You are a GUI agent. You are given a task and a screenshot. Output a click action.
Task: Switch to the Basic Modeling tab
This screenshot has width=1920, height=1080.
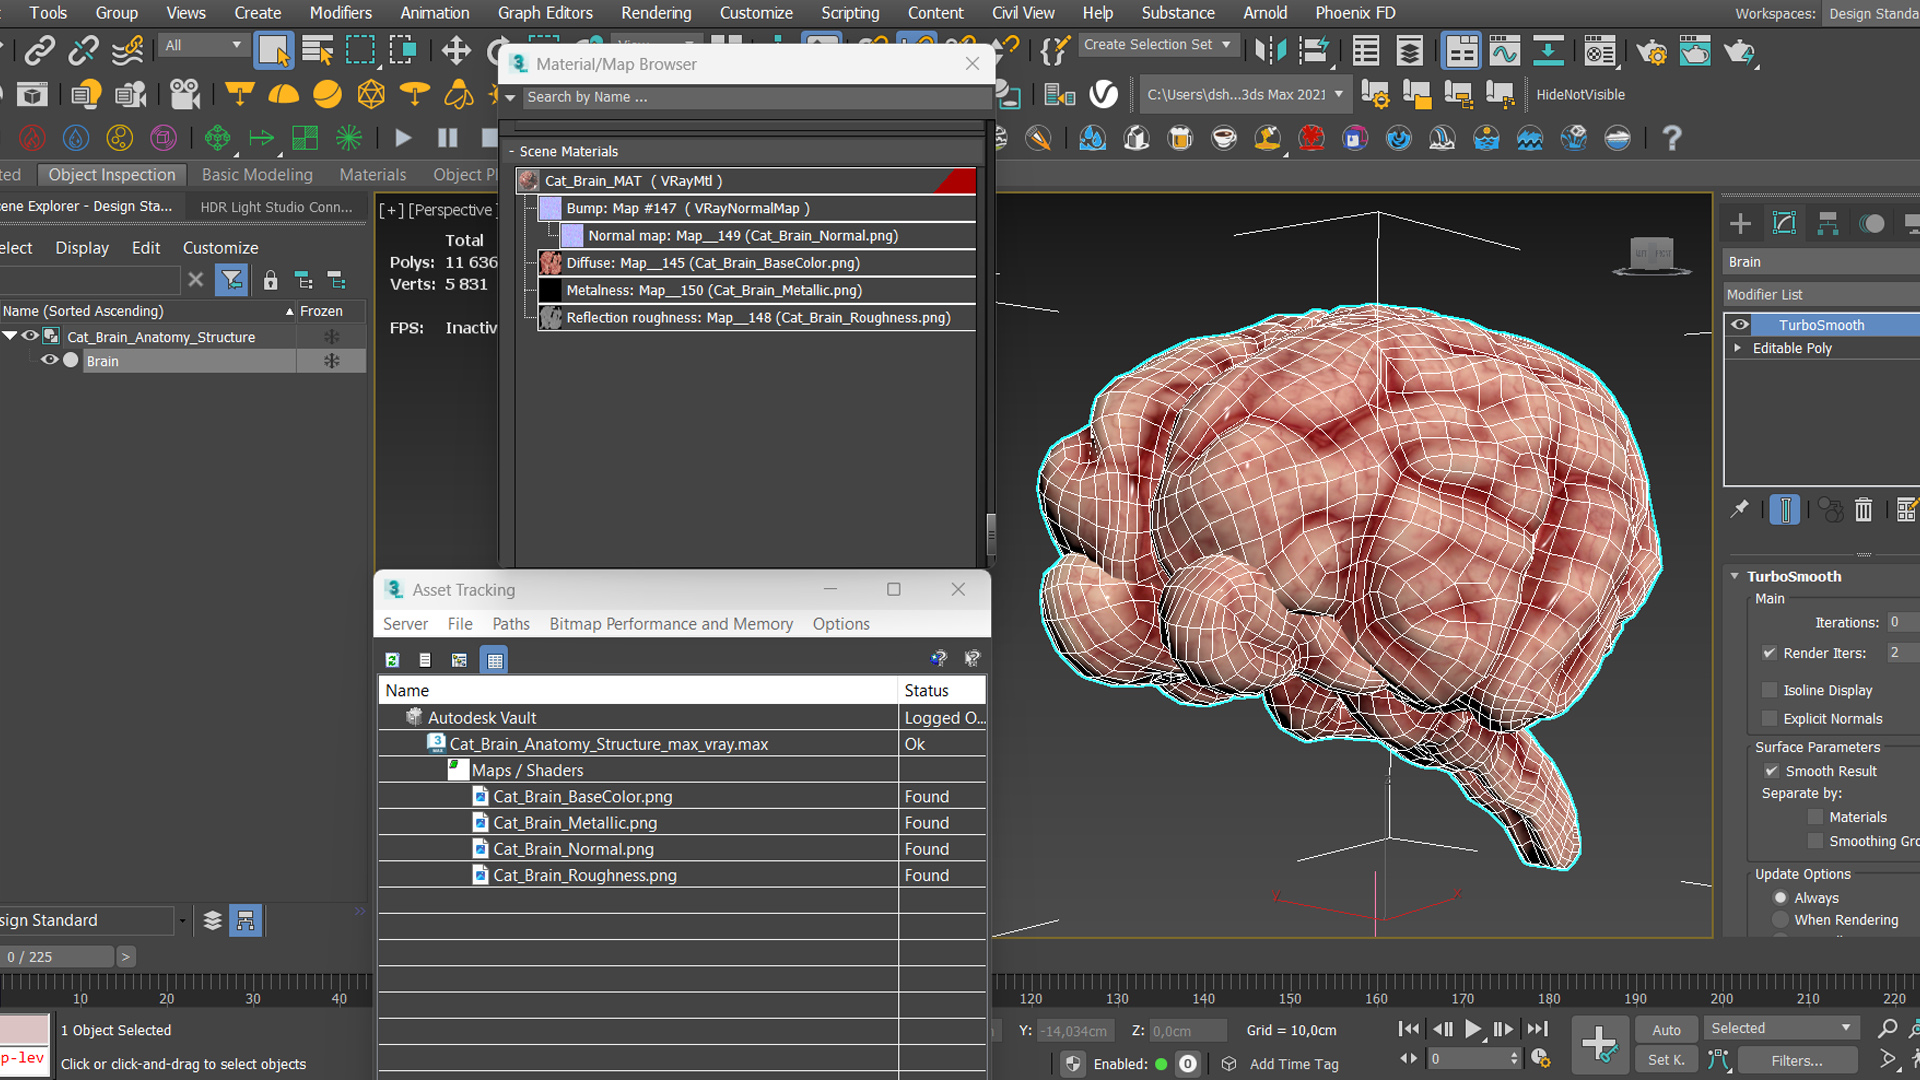pyautogui.click(x=257, y=174)
